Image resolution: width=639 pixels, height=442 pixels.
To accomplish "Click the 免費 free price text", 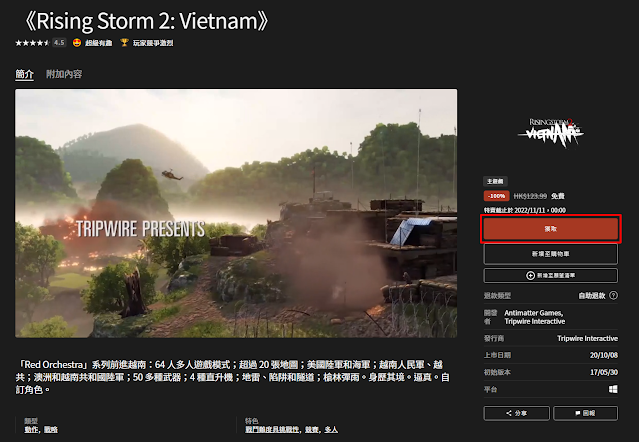I will click(558, 196).
